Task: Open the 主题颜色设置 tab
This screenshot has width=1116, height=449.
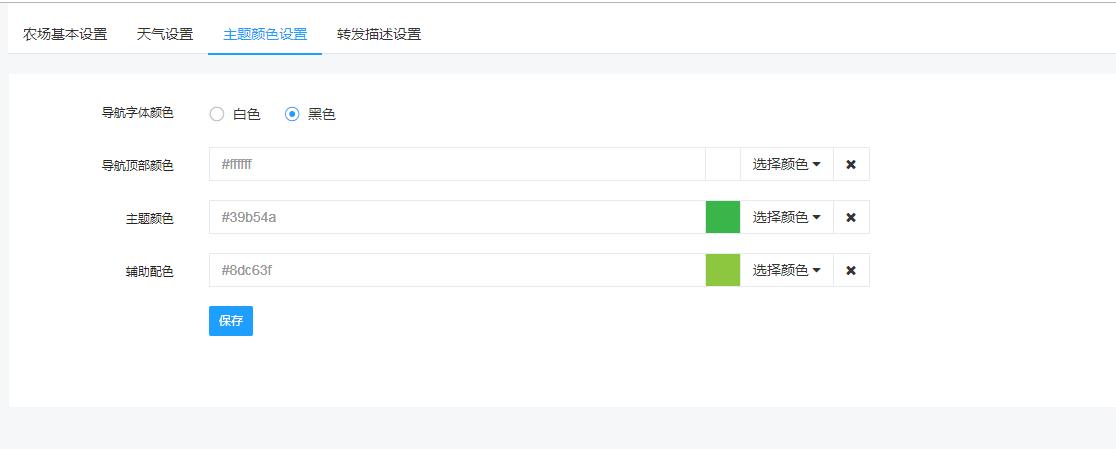Action: (265, 34)
